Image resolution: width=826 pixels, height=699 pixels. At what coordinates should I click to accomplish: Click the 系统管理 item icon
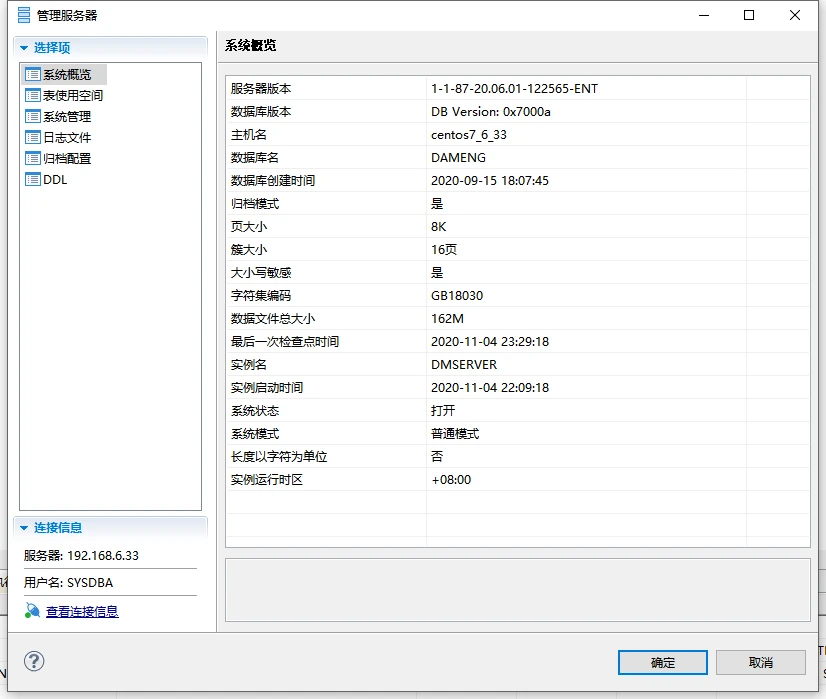[x=31, y=116]
